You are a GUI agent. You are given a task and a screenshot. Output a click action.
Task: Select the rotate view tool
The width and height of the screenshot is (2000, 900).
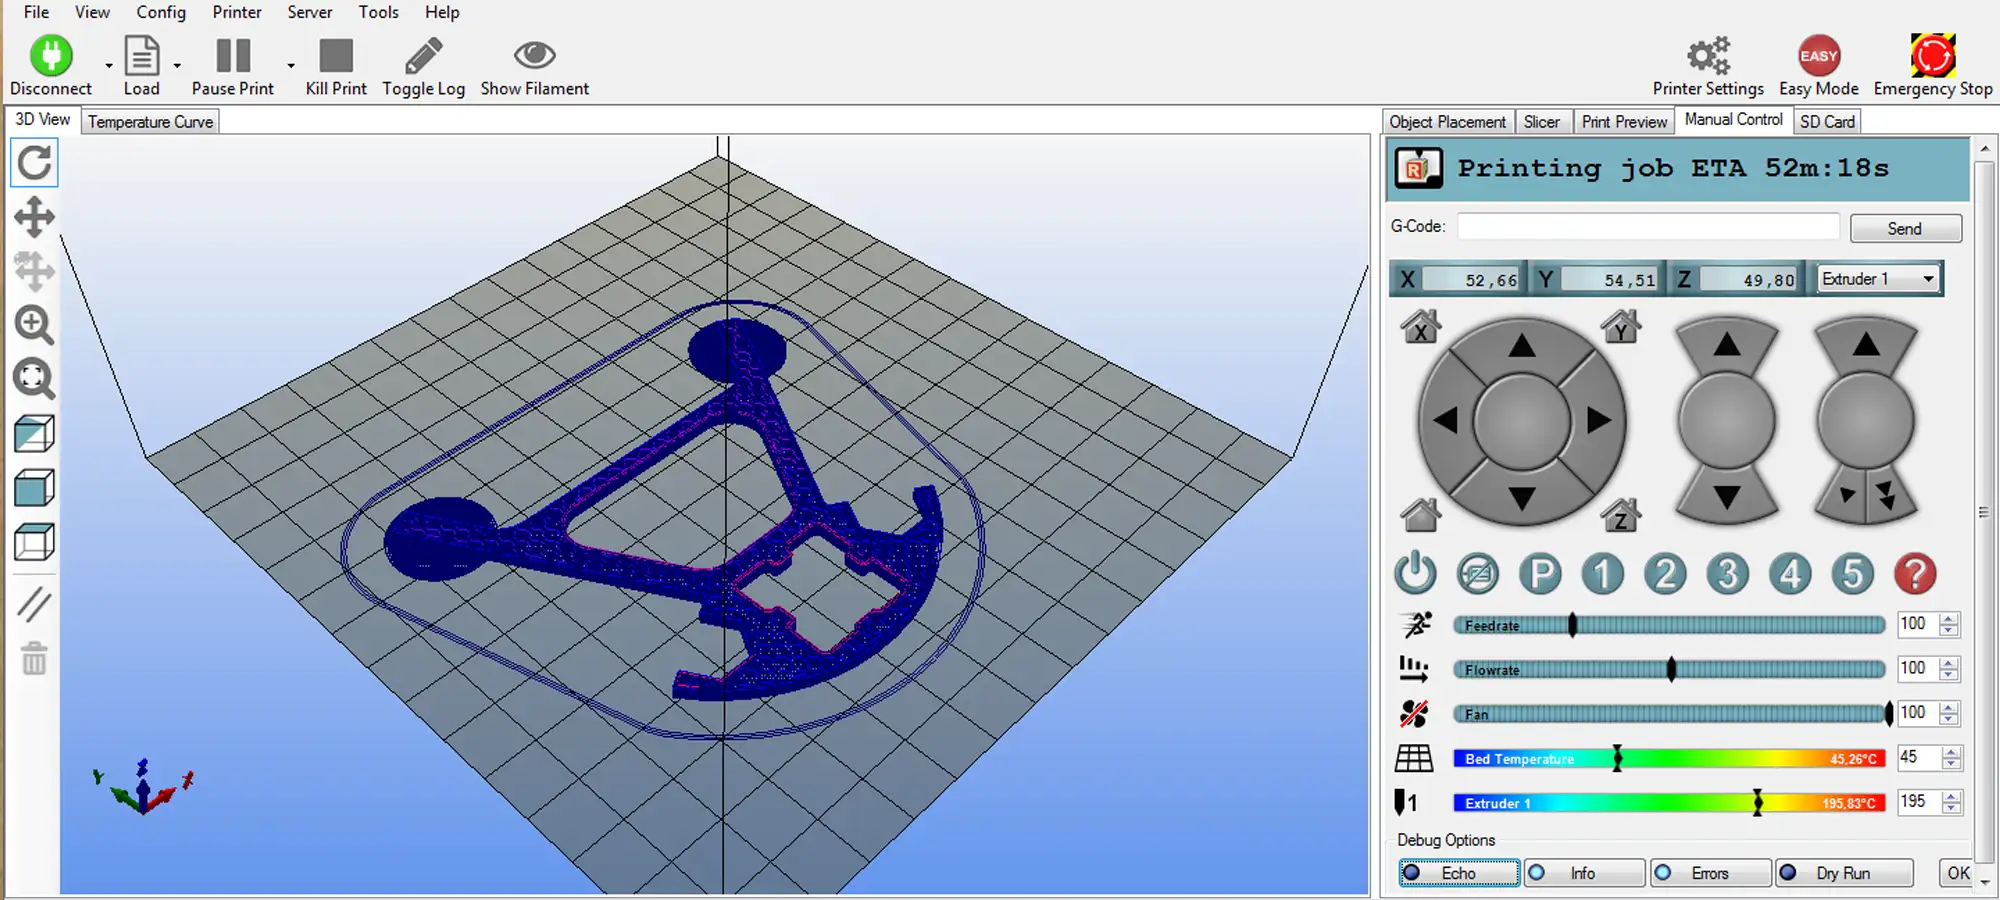34,163
